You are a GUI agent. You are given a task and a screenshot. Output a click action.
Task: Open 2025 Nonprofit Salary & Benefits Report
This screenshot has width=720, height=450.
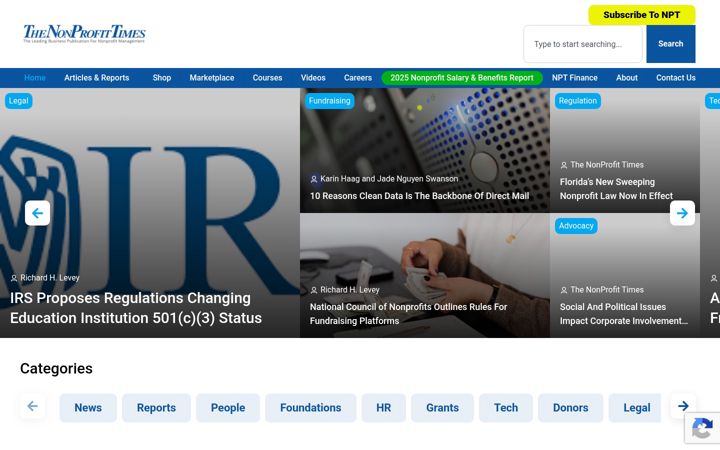tap(462, 78)
